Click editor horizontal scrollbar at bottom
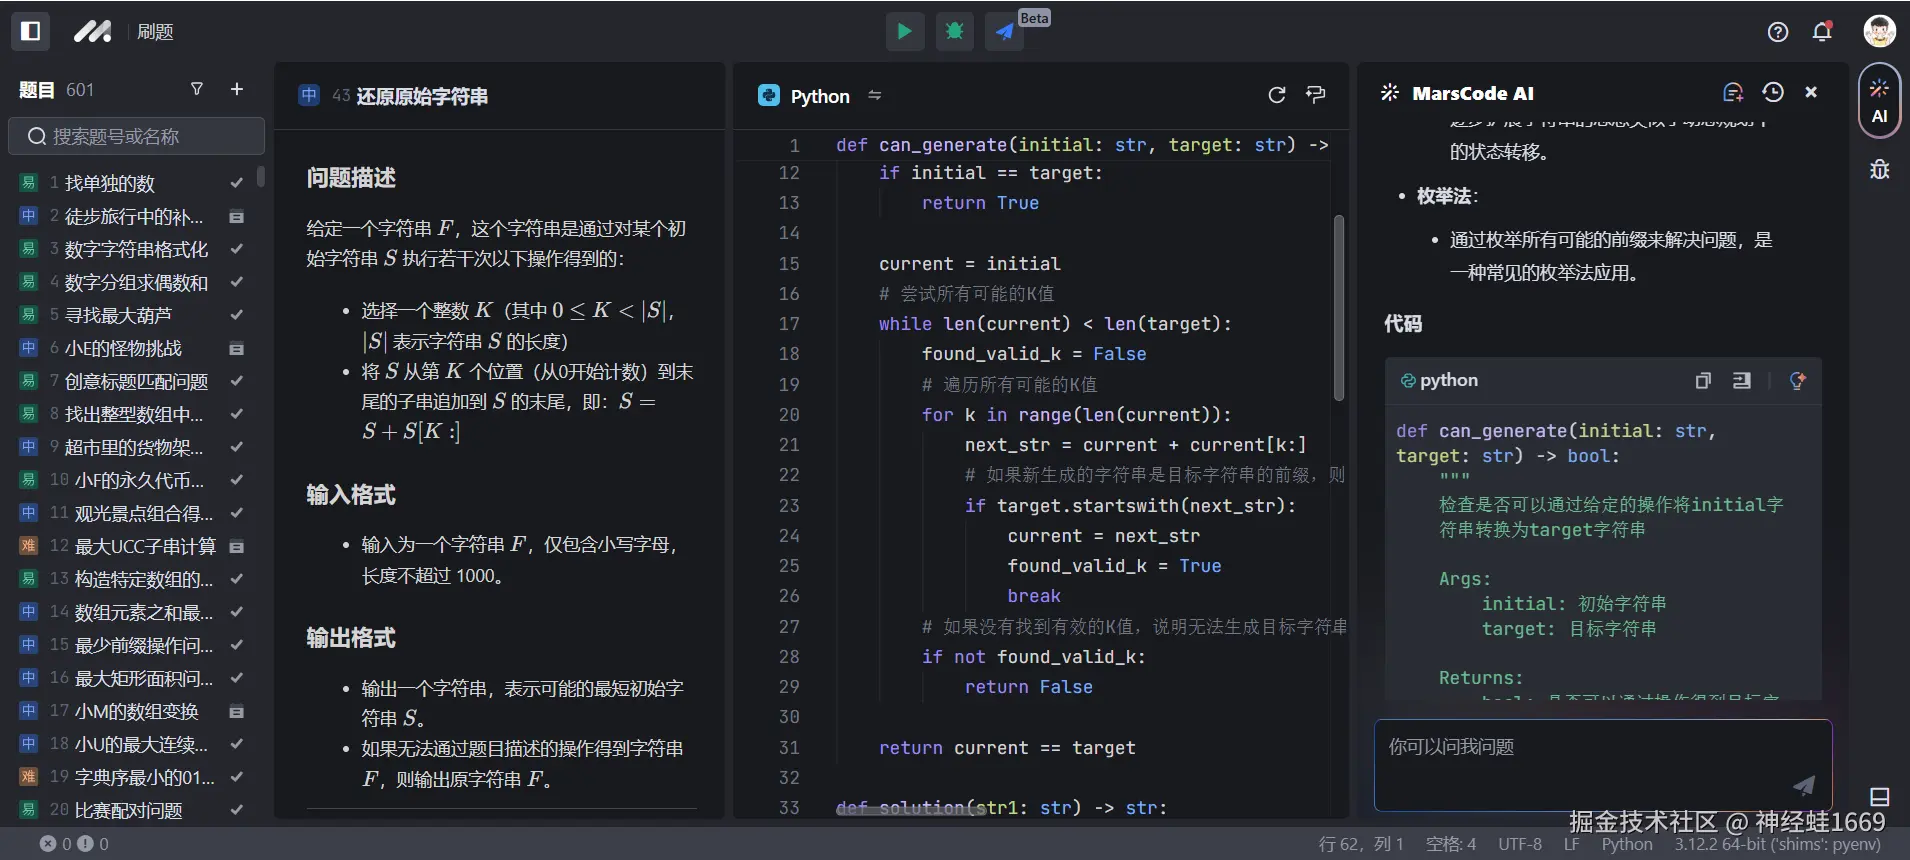The width and height of the screenshot is (1910, 860). point(910,811)
